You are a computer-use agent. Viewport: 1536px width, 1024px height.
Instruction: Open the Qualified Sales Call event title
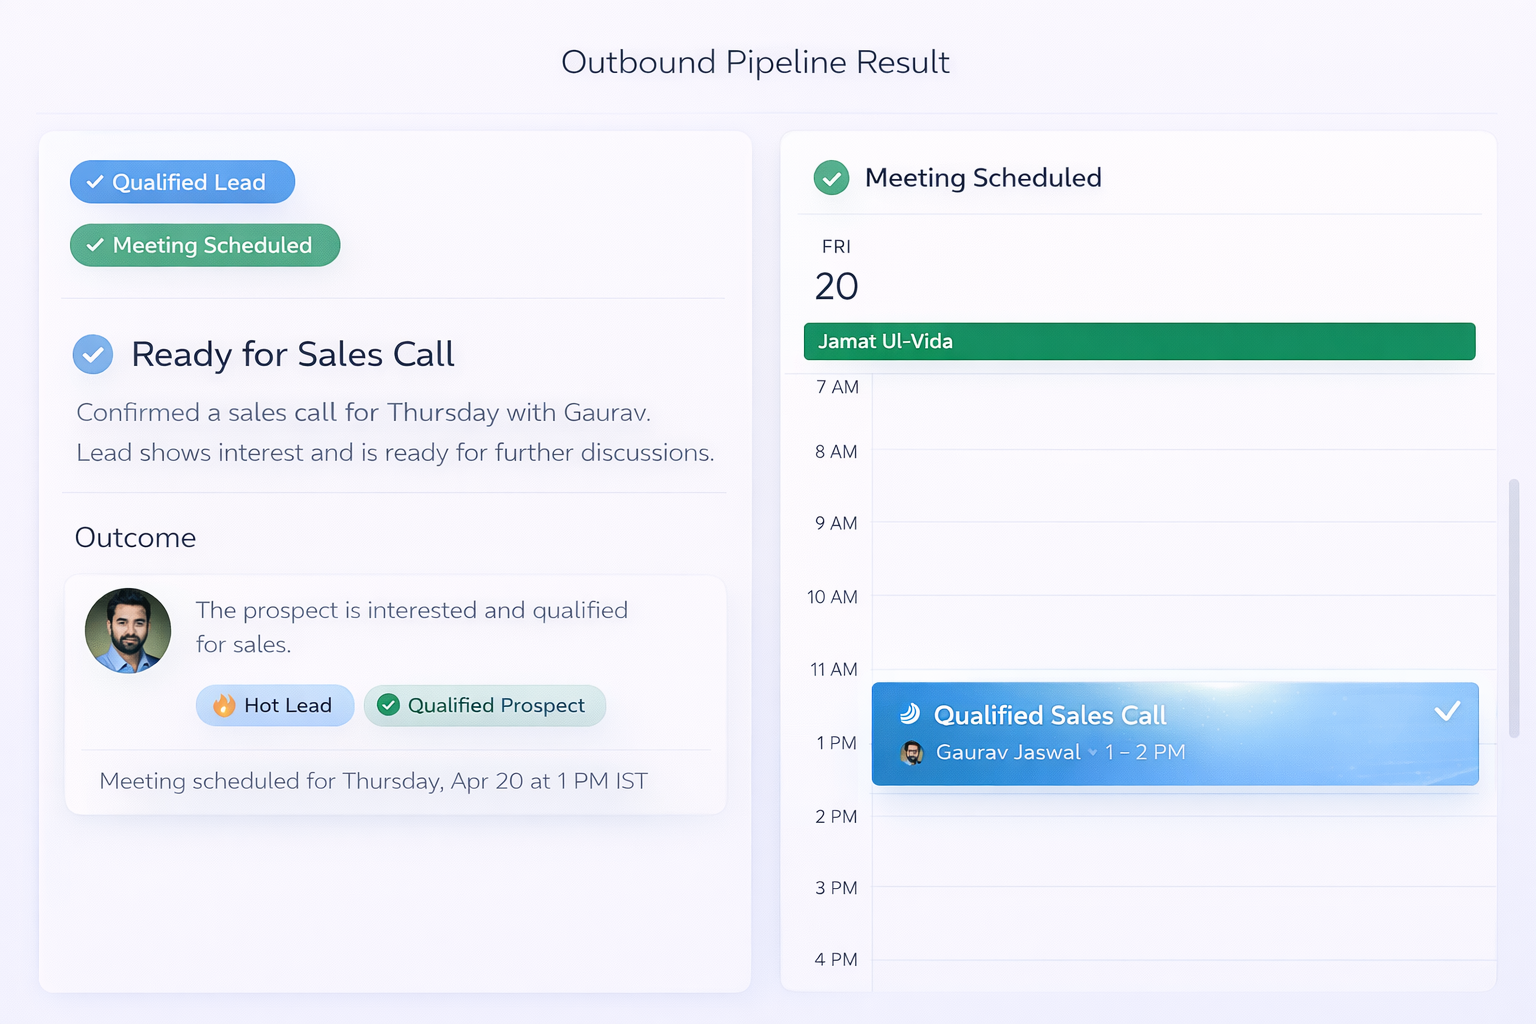1049,714
